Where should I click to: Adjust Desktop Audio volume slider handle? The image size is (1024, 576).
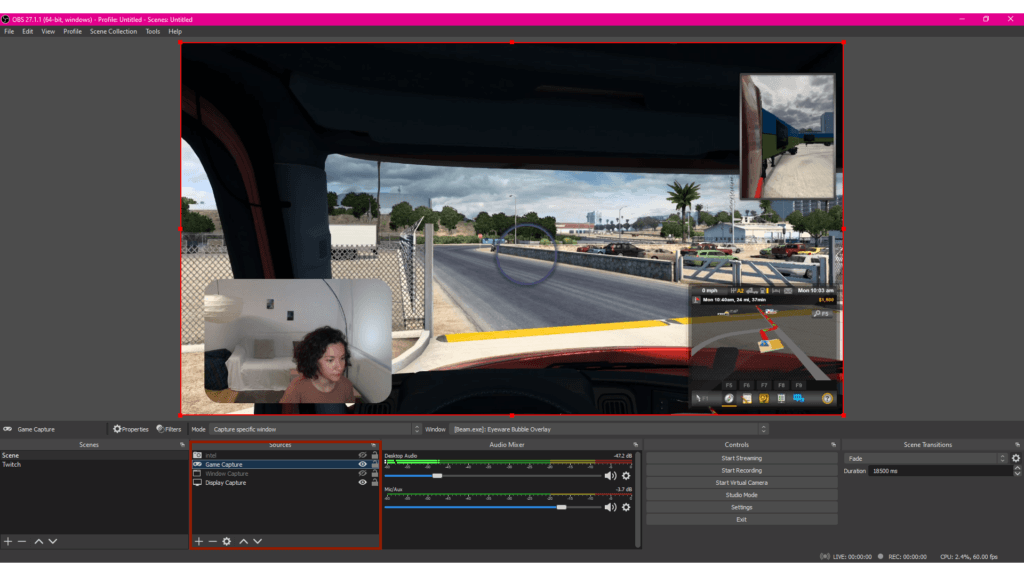coord(437,476)
